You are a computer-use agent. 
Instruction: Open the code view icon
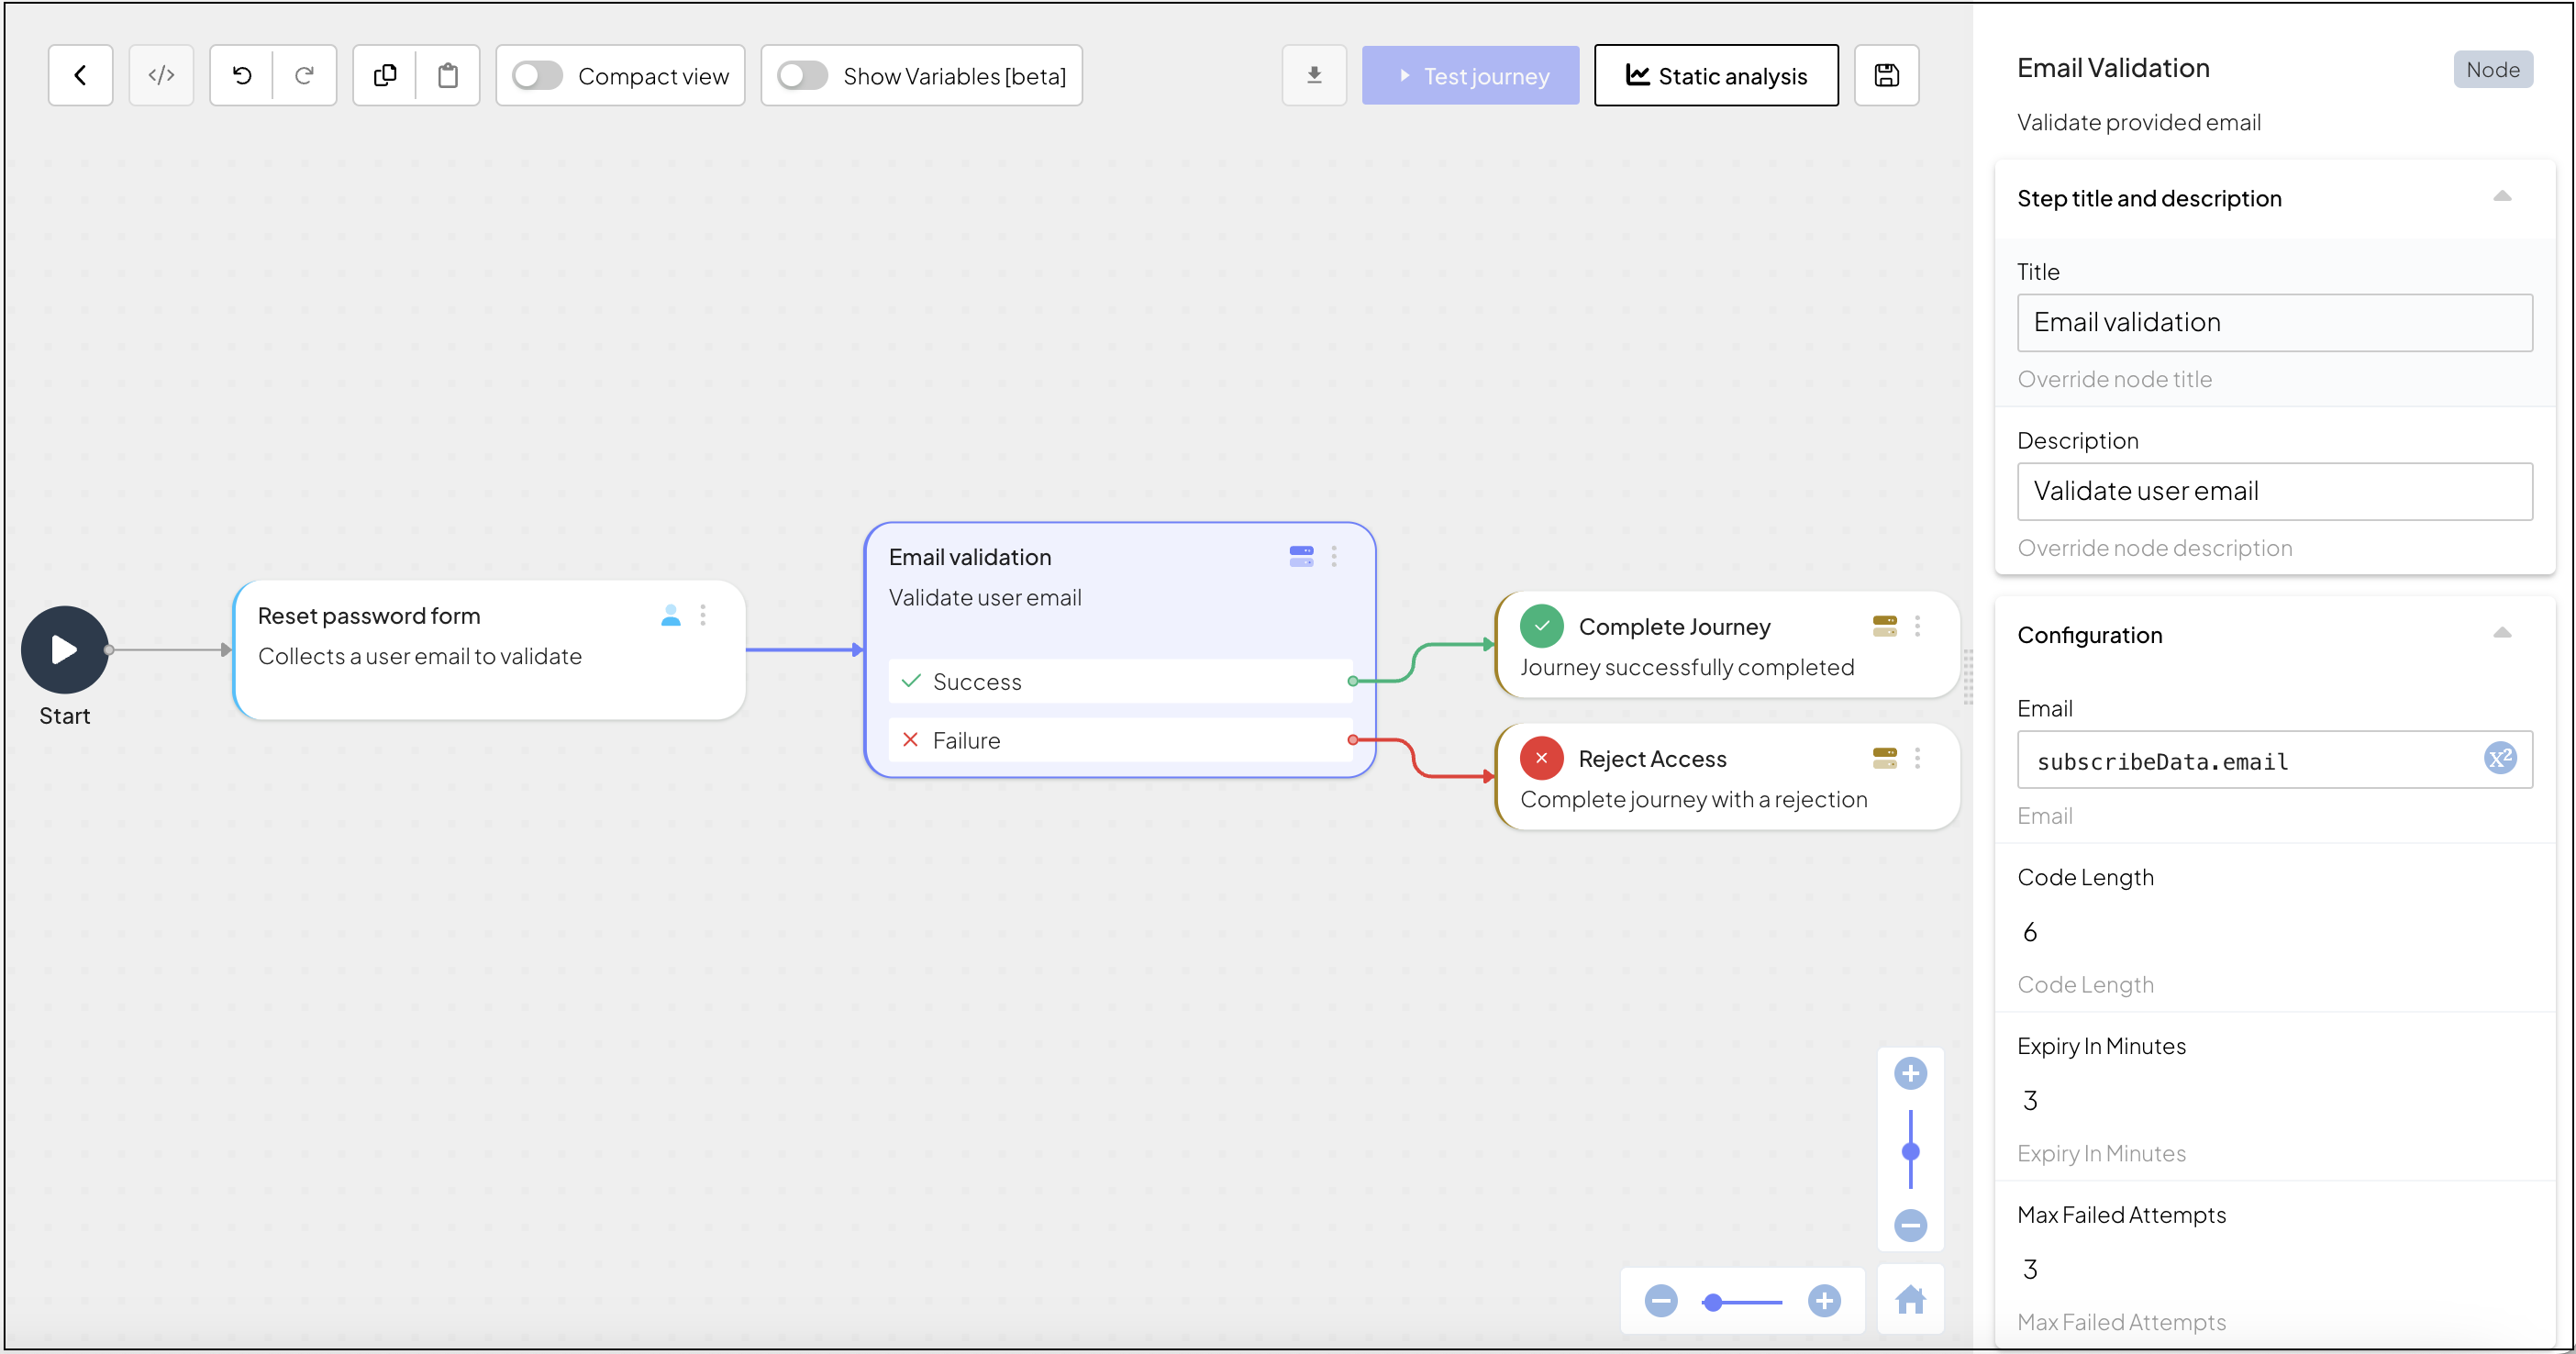(161, 75)
